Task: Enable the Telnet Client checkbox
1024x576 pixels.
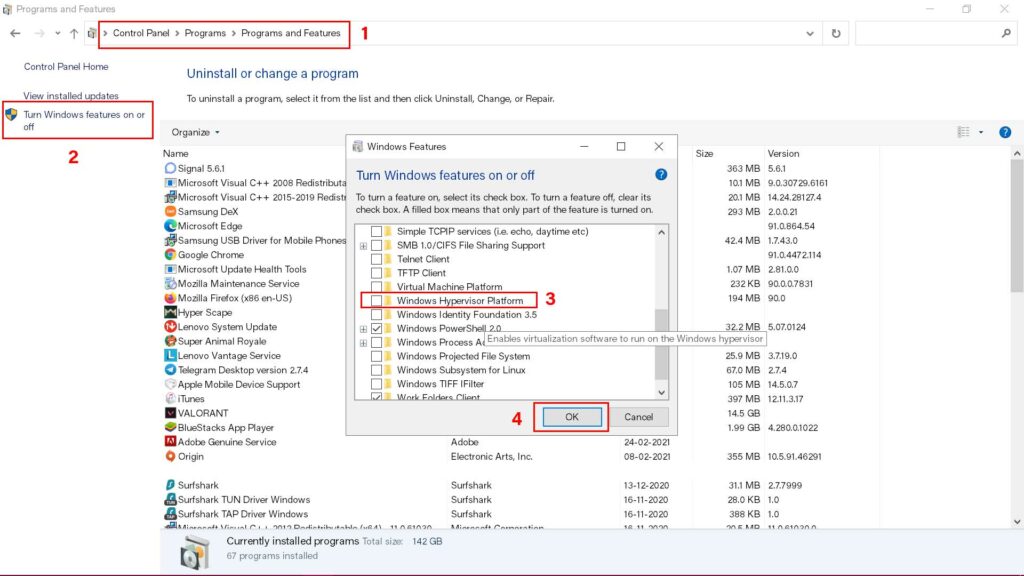Action: (376, 259)
